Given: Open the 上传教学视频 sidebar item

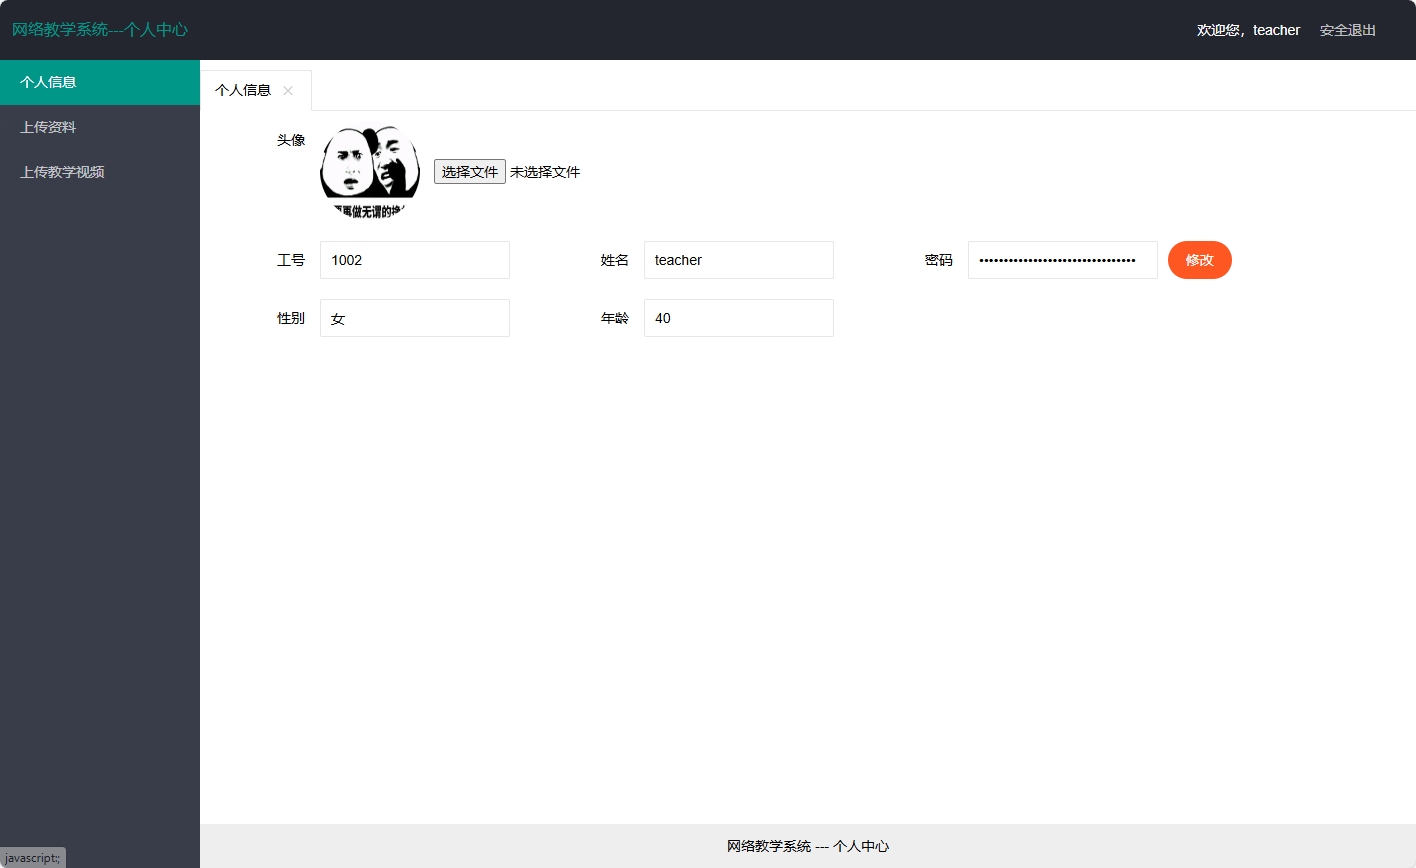Looking at the screenshot, I should [63, 172].
